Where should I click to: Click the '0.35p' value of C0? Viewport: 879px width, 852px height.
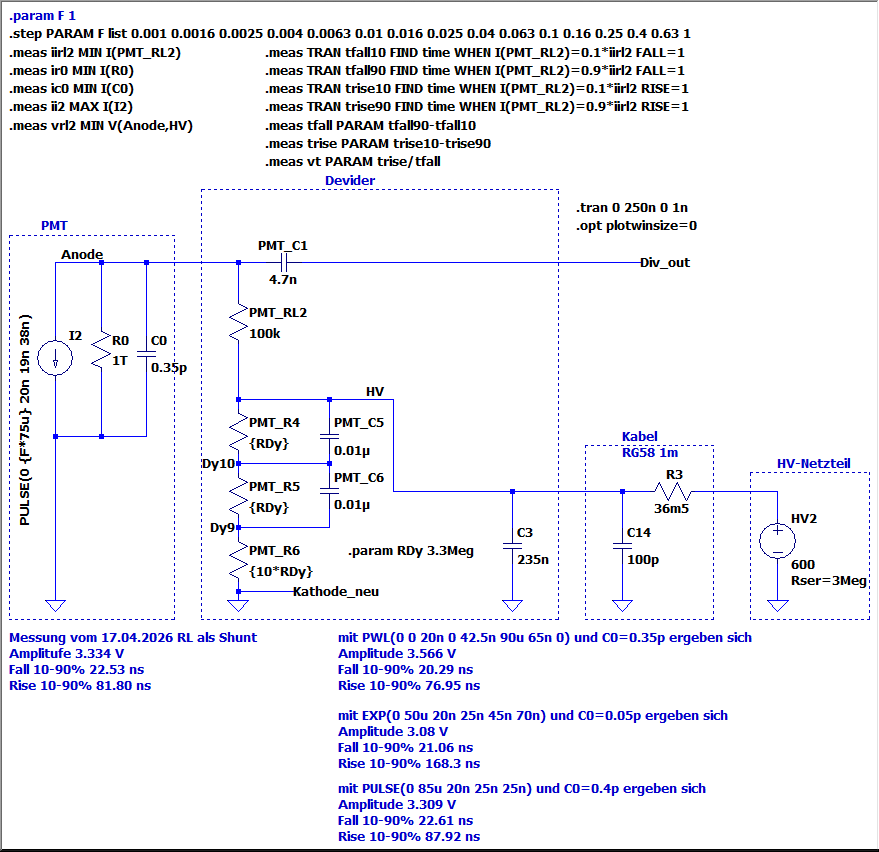pos(169,368)
